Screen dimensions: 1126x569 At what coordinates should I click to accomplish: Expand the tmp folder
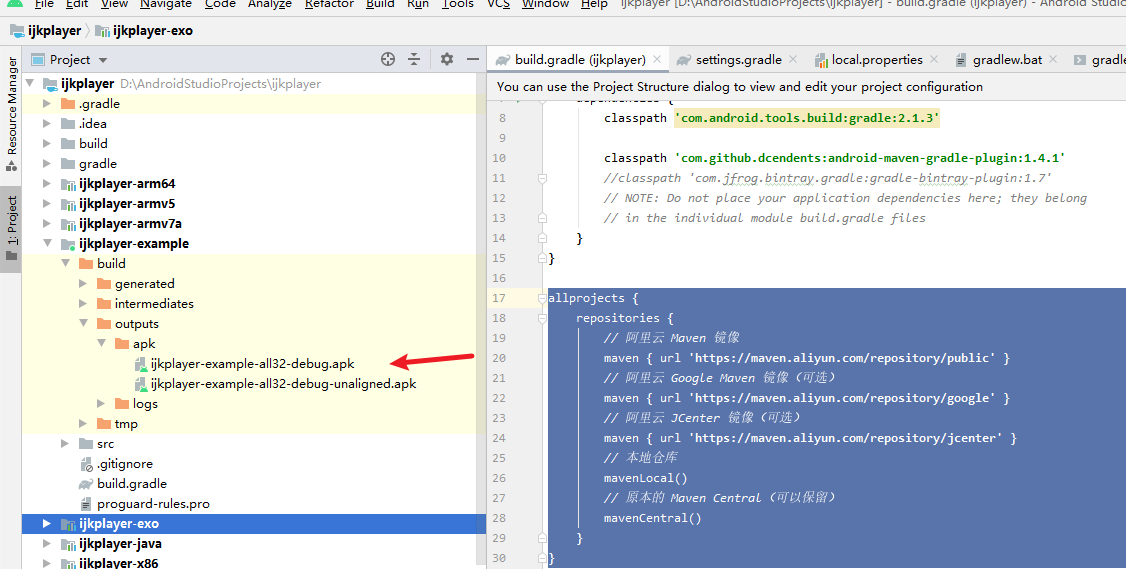(83, 424)
